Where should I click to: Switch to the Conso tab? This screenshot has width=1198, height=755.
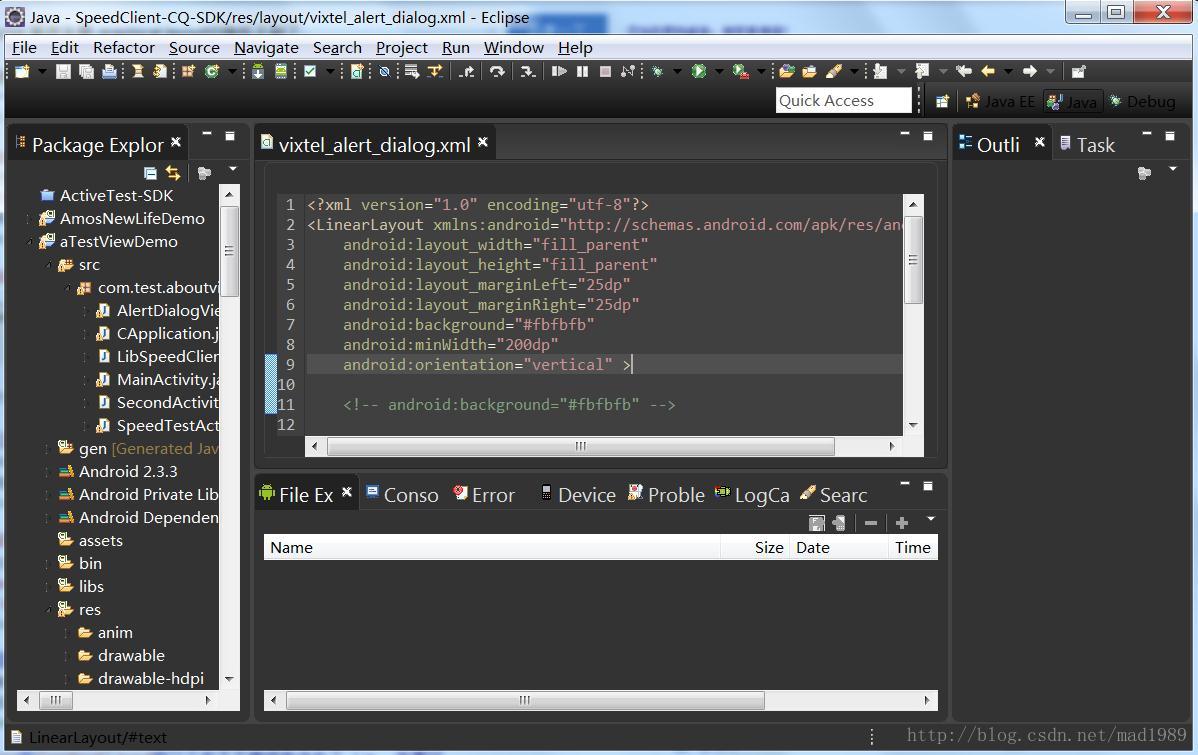pyautogui.click(x=402, y=494)
